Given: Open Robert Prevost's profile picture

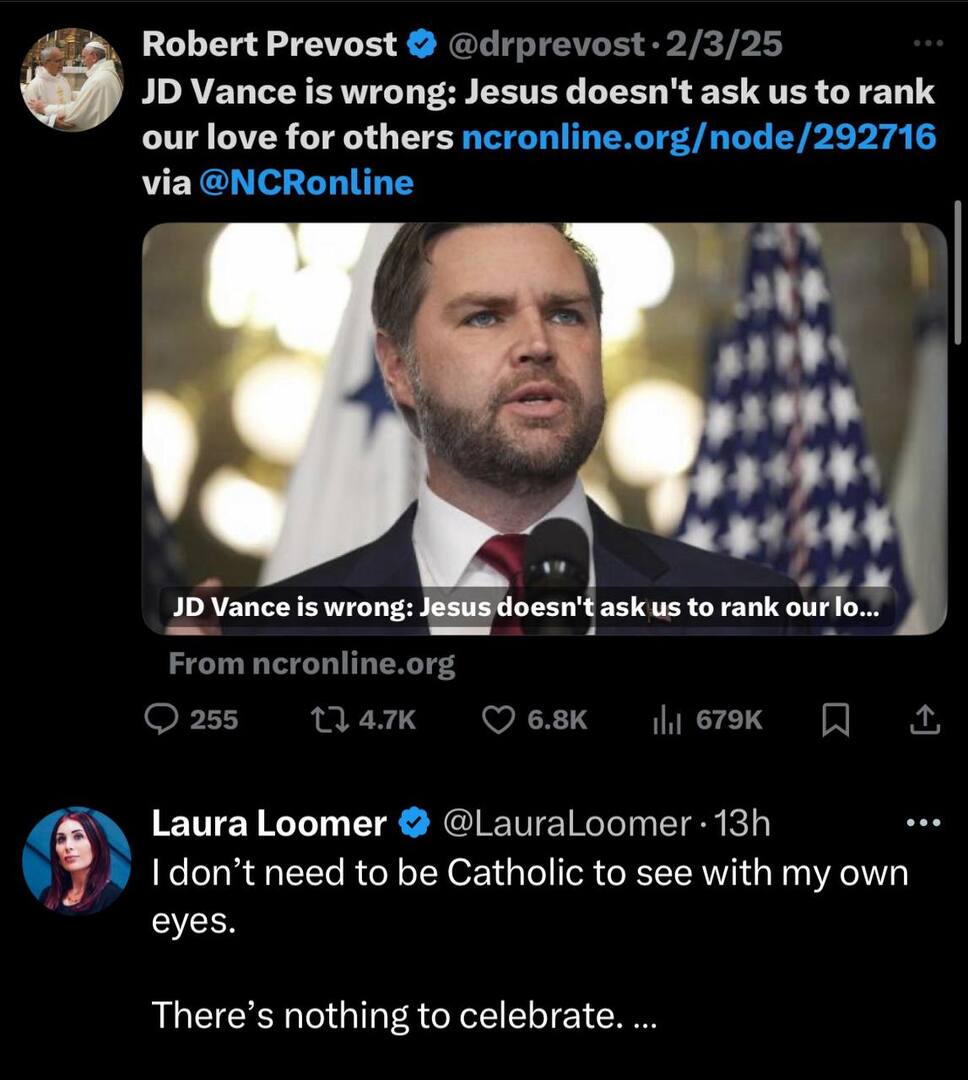Looking at the screenshot, I should coord(72,79).
